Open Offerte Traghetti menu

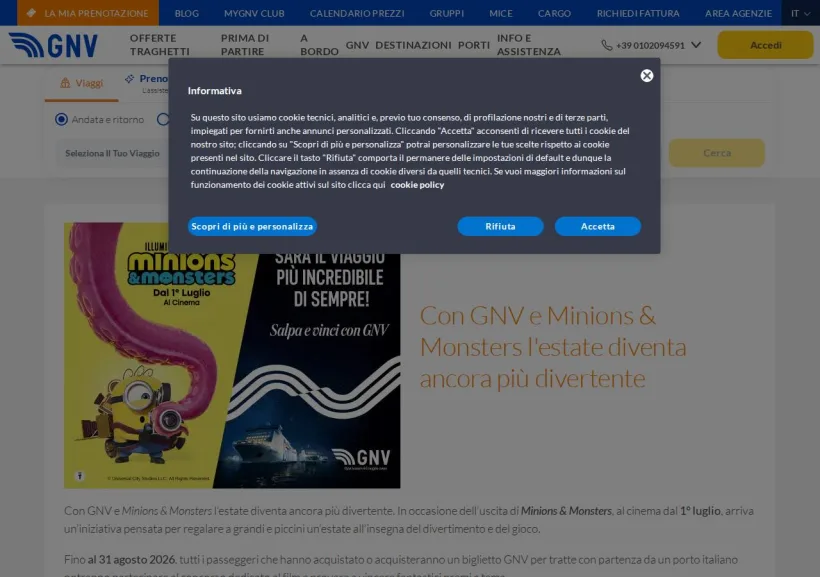click(x=160, y=45)
